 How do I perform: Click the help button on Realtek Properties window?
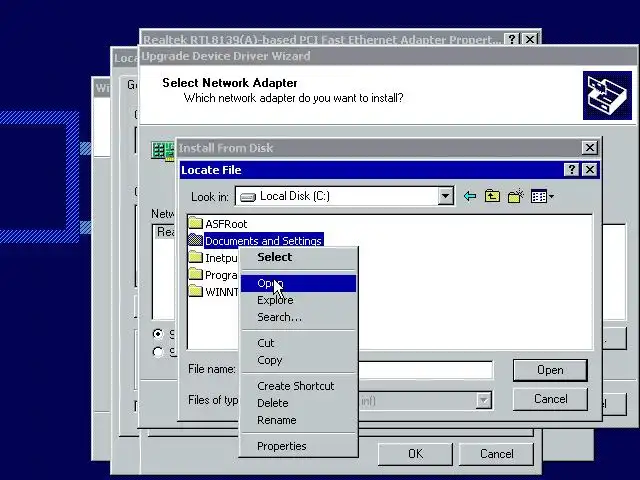(511, 39)
